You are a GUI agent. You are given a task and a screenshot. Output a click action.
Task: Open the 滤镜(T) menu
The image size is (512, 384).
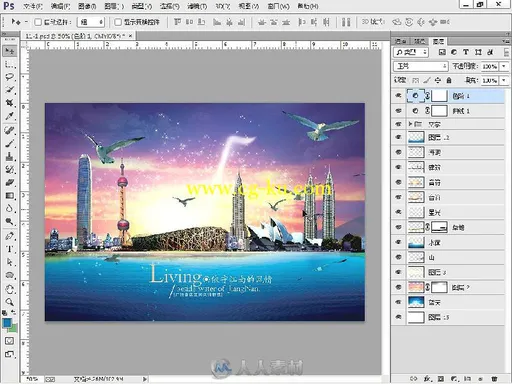pyautogui.click(x=197, y=6)
